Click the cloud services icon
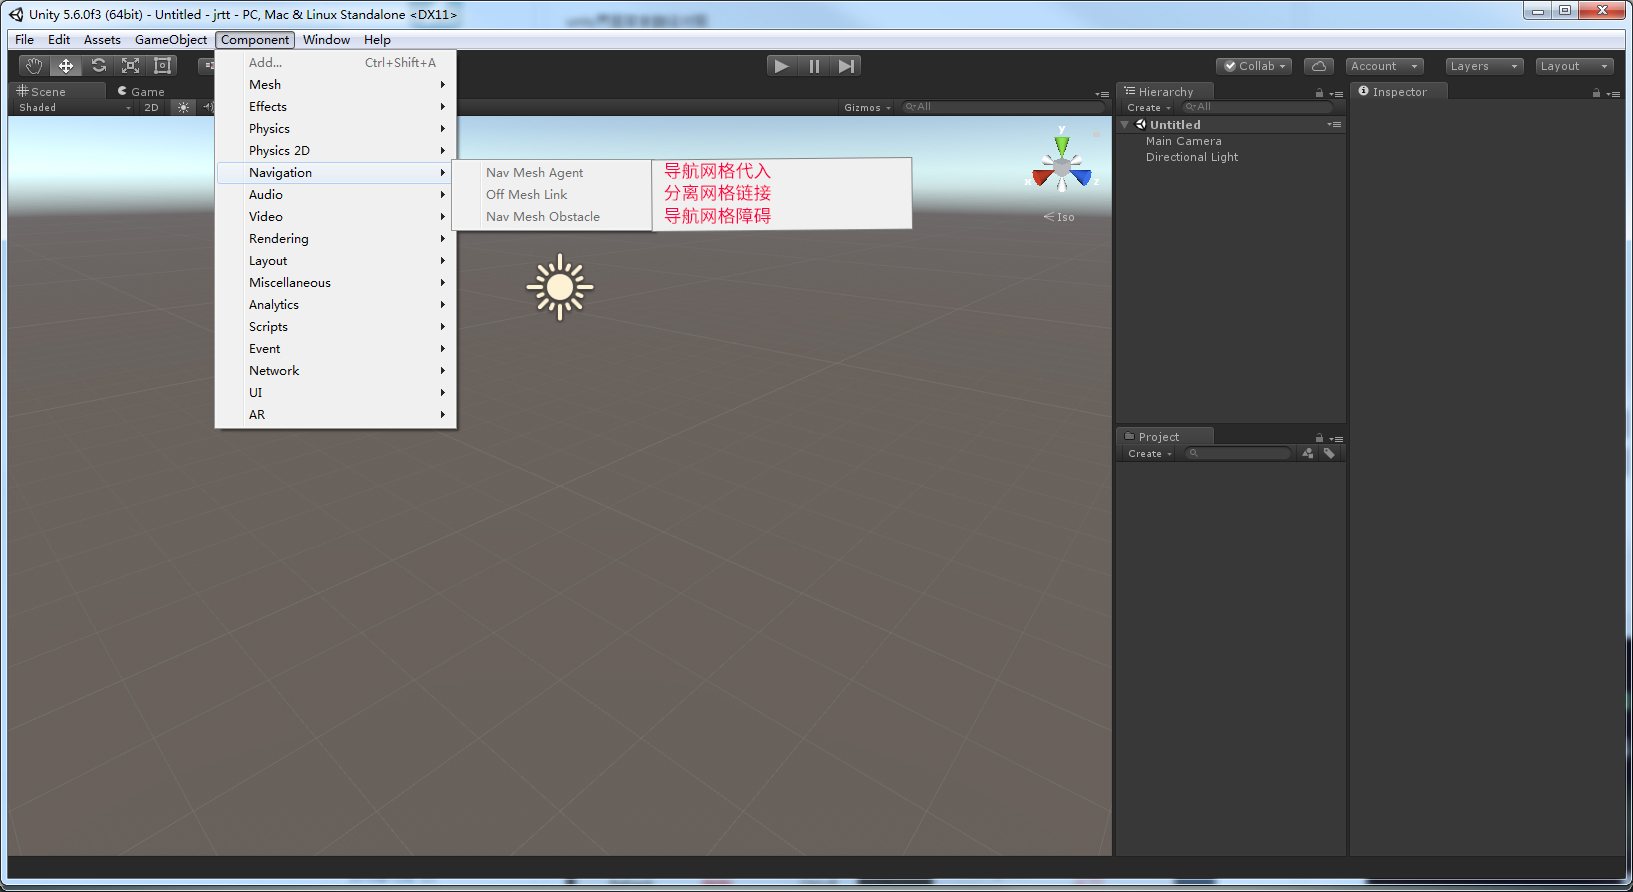Image resolution: width=1633 pixels, height=892 pixels. pos(1319,66)
